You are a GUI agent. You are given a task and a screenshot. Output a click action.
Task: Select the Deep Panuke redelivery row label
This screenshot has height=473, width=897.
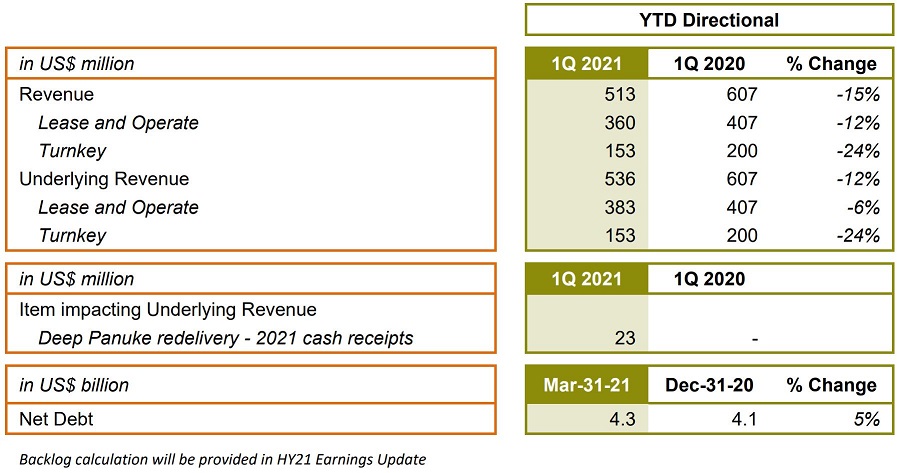pyautogui.click(x=225, y=339)
